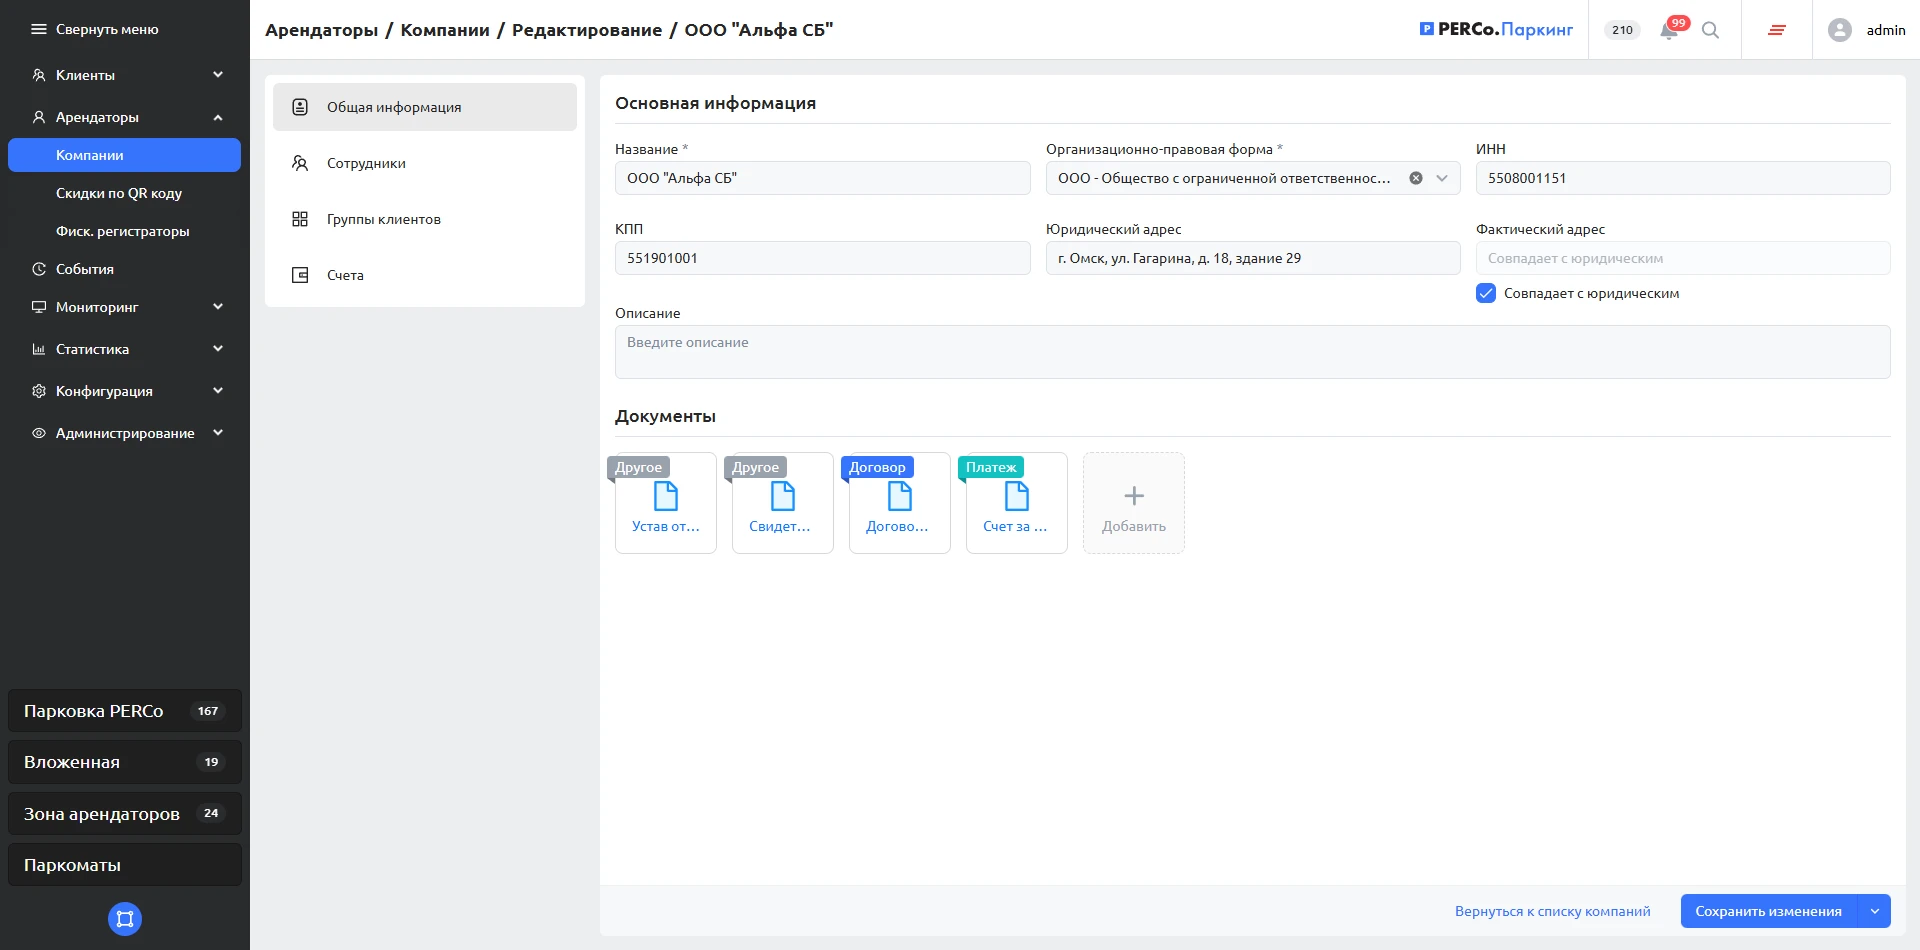The height and width of the screenshot is (950, 1920).
Task: Click the red lines icon in header
Action: click(x=1777, y=30)
